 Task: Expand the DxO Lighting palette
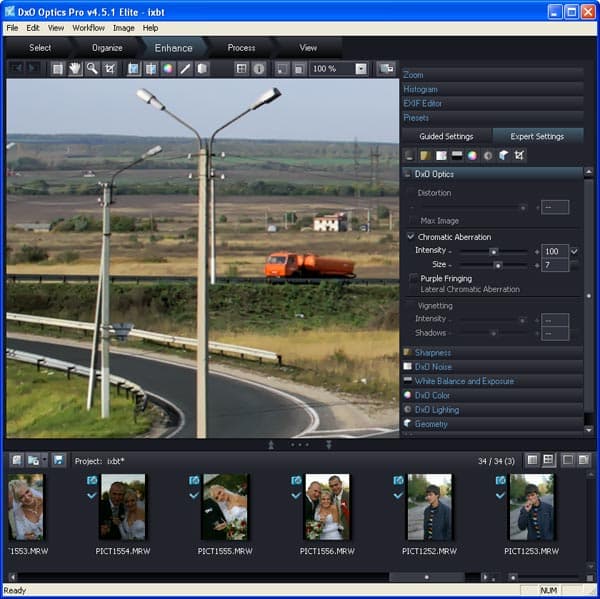pyautogui.click(x=492, y=410)
